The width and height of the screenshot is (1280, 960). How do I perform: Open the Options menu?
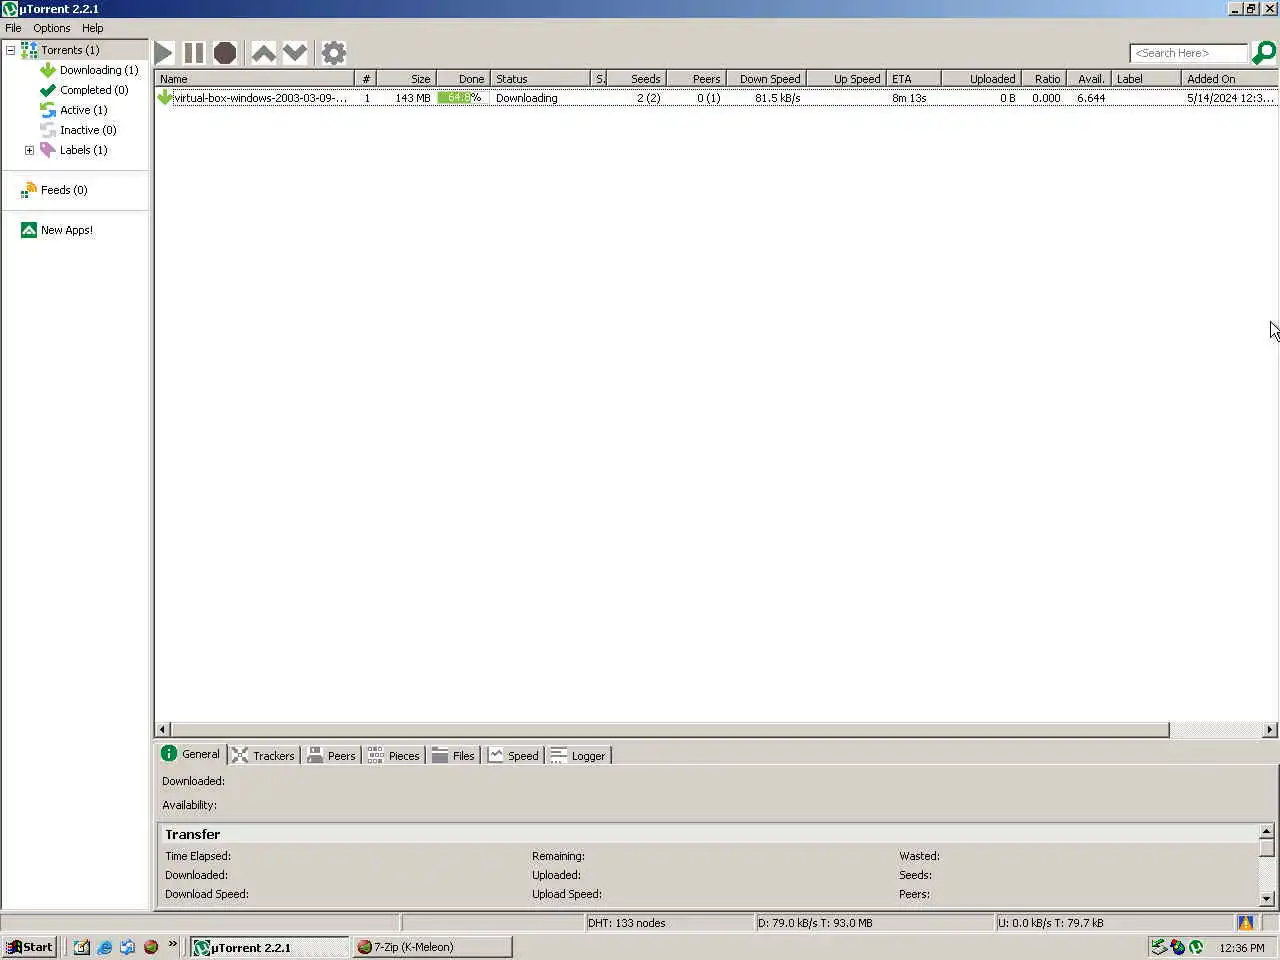click(x=51, y=28)
